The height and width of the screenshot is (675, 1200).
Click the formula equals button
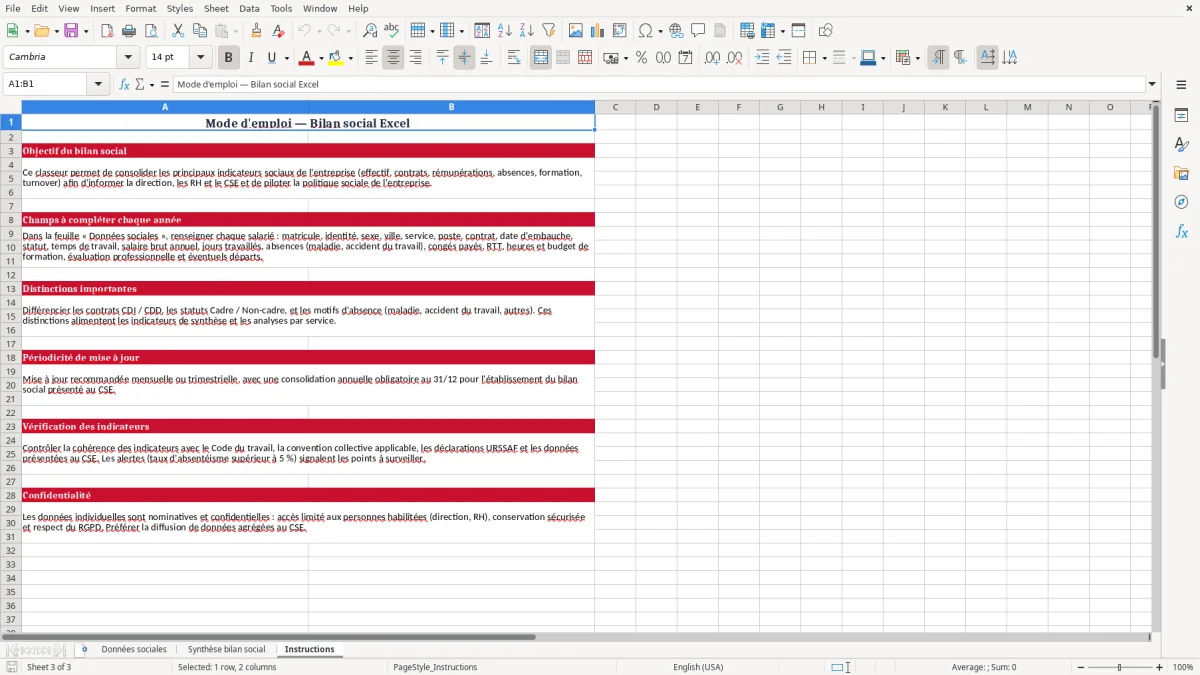[165, 84]
